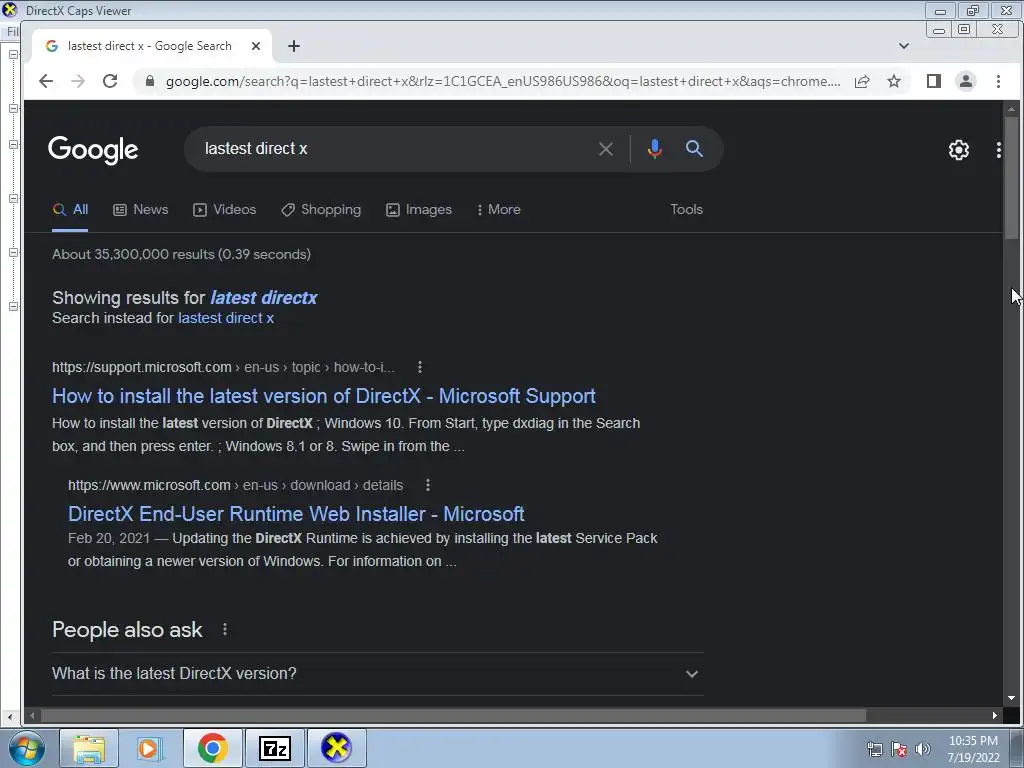Open the More search filters menu
Screen dimensions: 1024x768
(498, 210)
